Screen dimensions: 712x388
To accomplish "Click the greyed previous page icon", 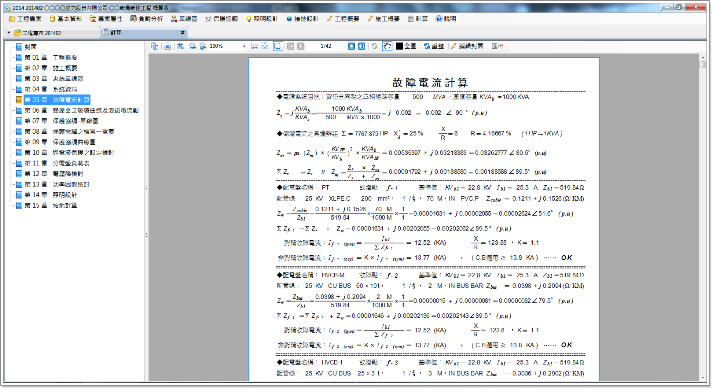I will tap(301, 46).
